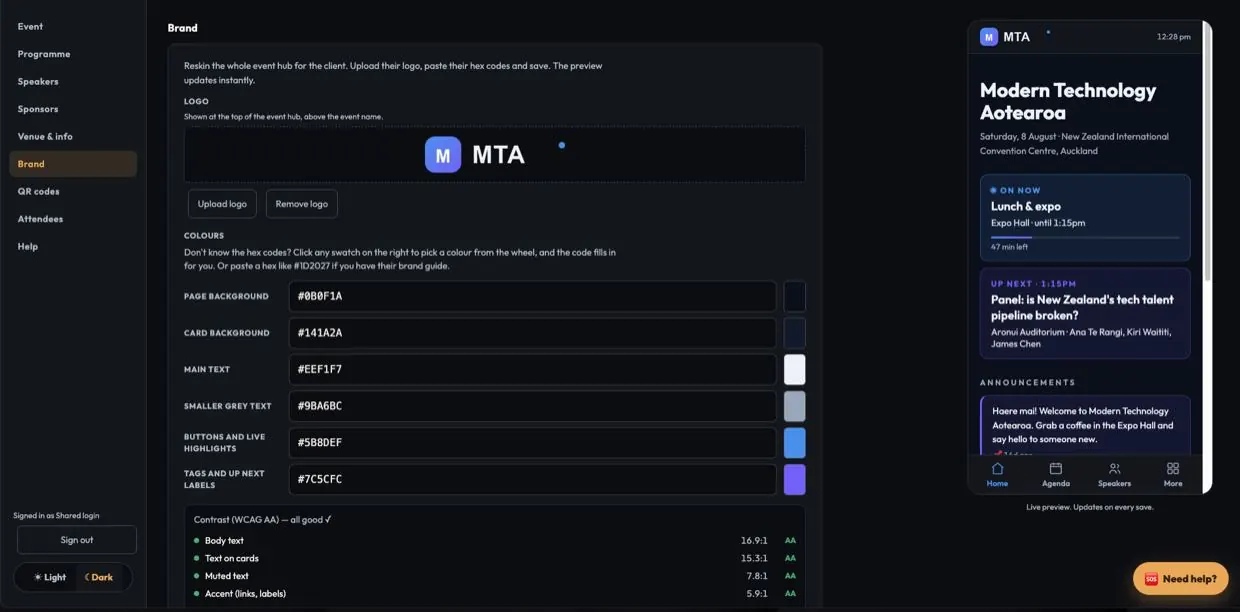This screenshot has height=612, width=1240.
Task: Tap the More grid icon in preview
Action: coord(1173,468)
